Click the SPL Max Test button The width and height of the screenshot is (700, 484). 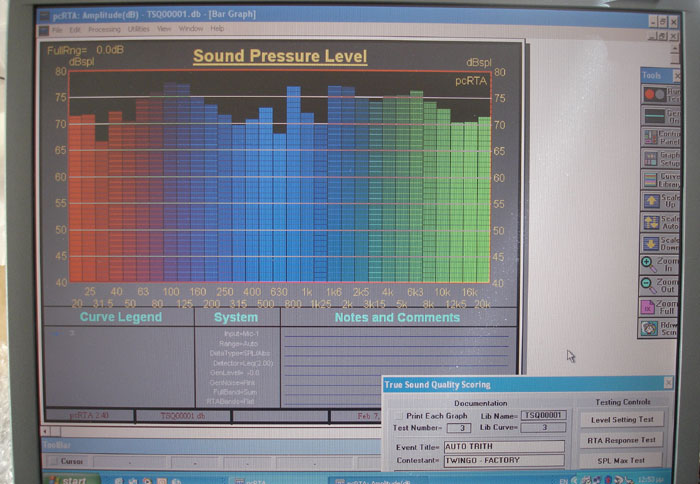[622, 460]
